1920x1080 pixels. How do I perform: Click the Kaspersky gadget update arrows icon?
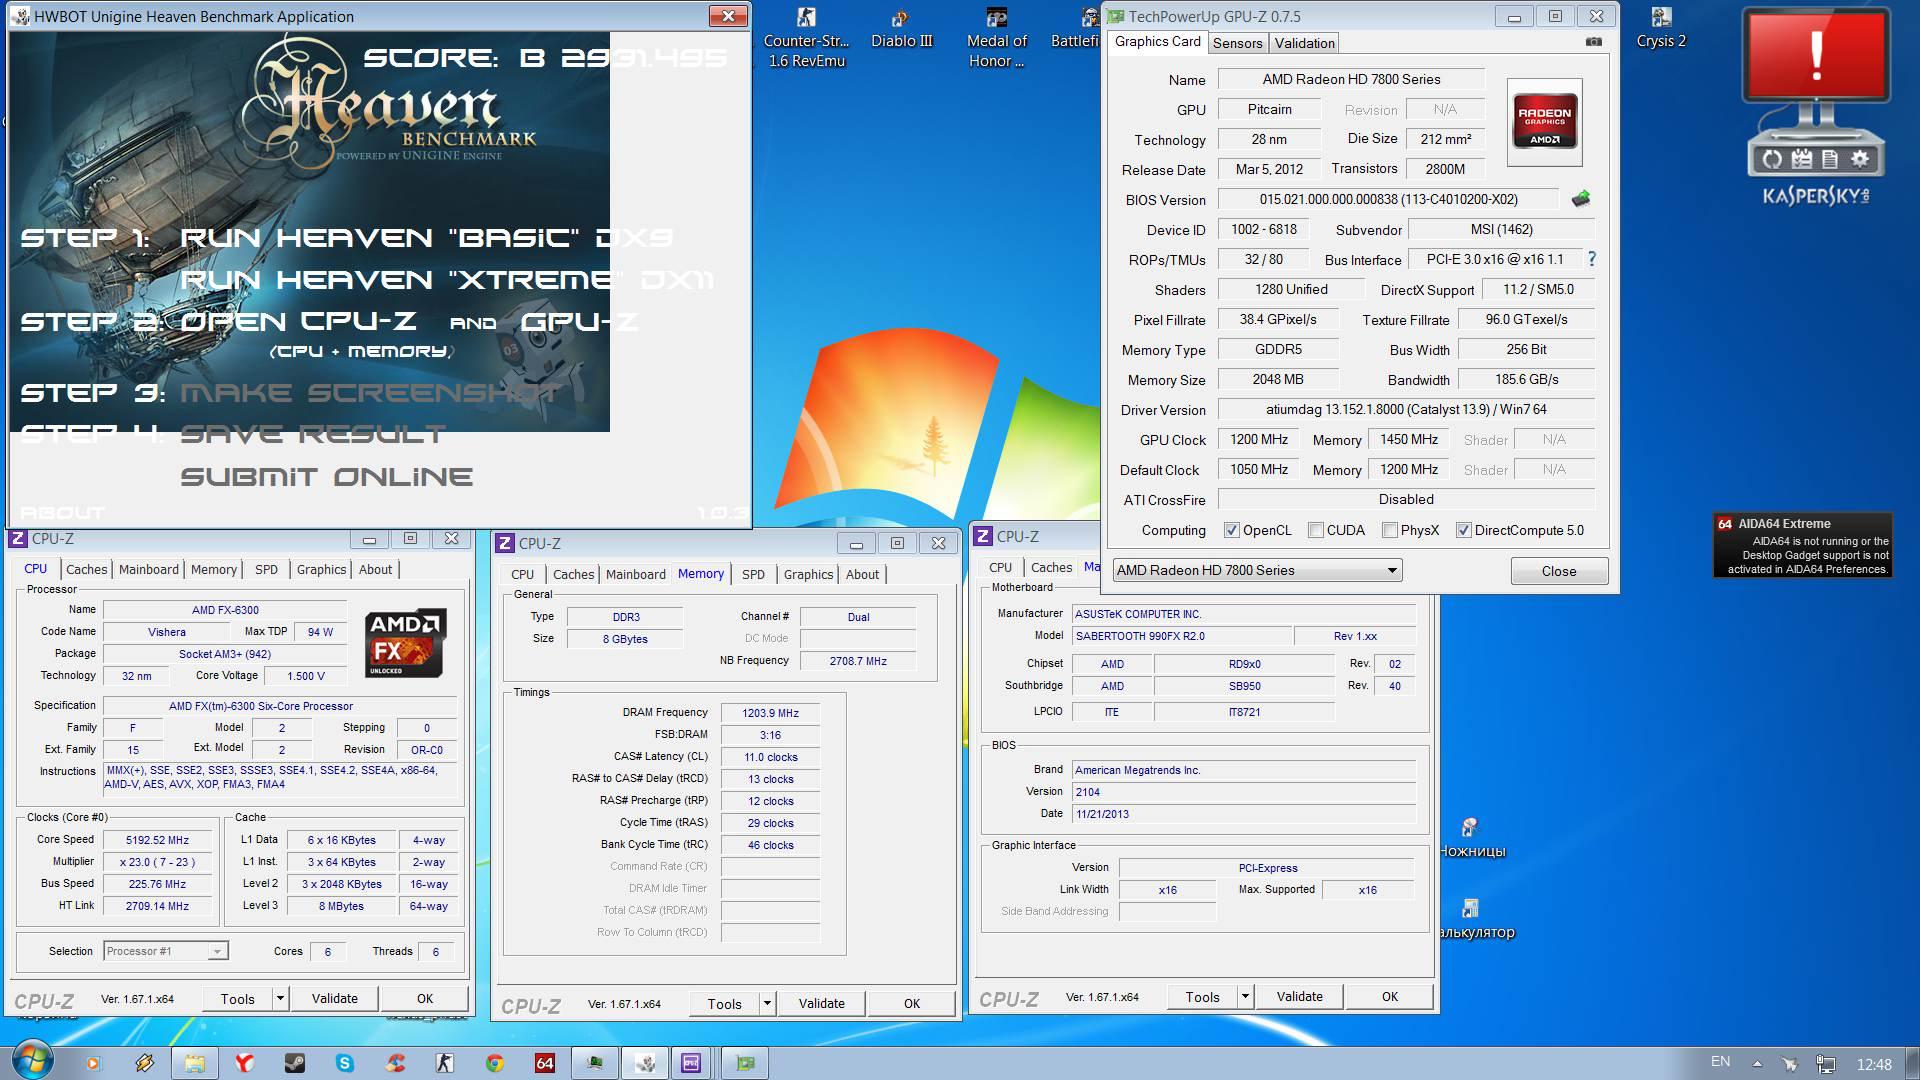pos(1772,158)
